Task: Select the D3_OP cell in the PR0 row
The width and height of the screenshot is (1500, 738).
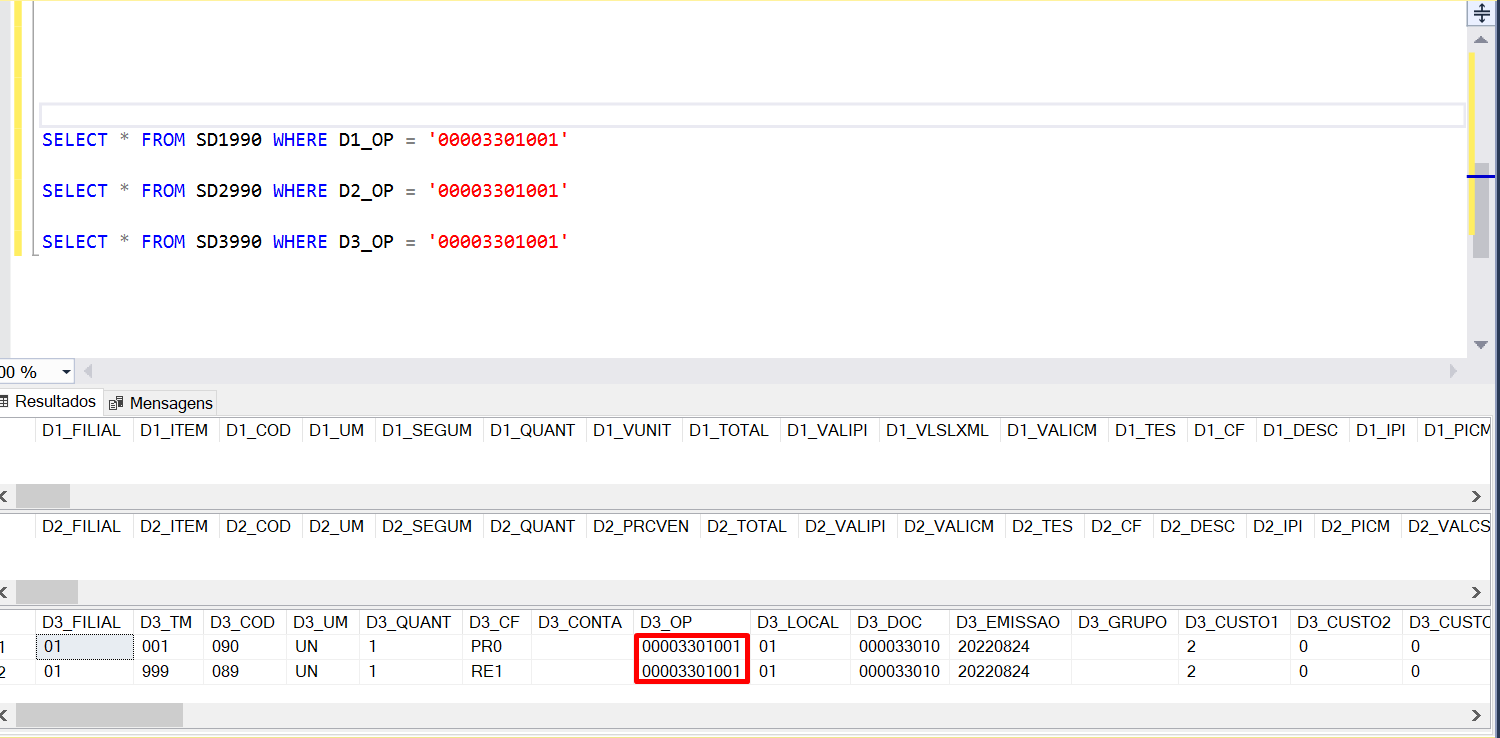Action: coord(692,647)
